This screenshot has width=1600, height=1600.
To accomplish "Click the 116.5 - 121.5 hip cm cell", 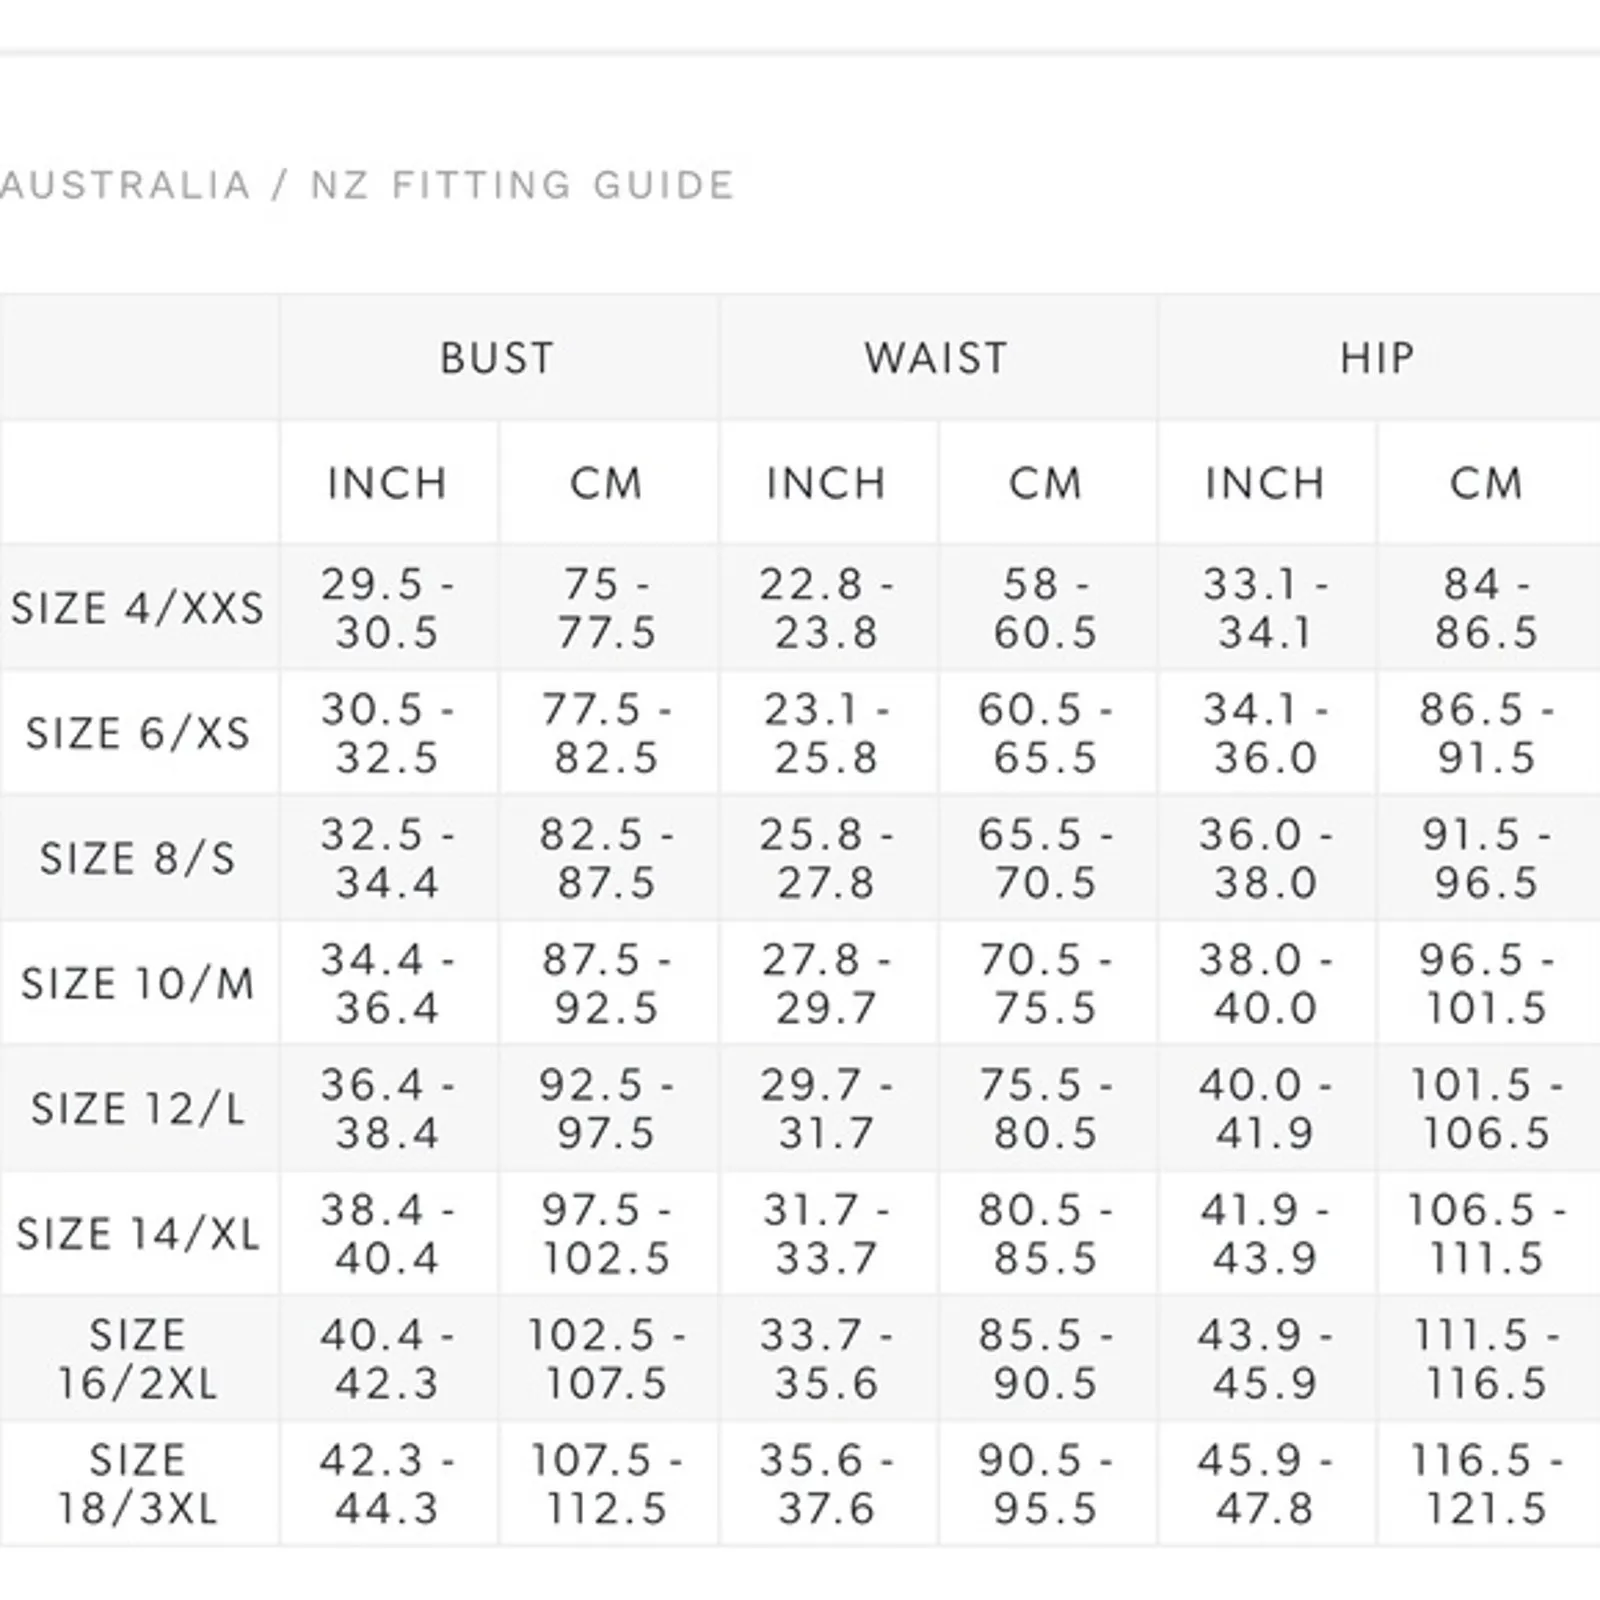I will tap(1486, 1484).
